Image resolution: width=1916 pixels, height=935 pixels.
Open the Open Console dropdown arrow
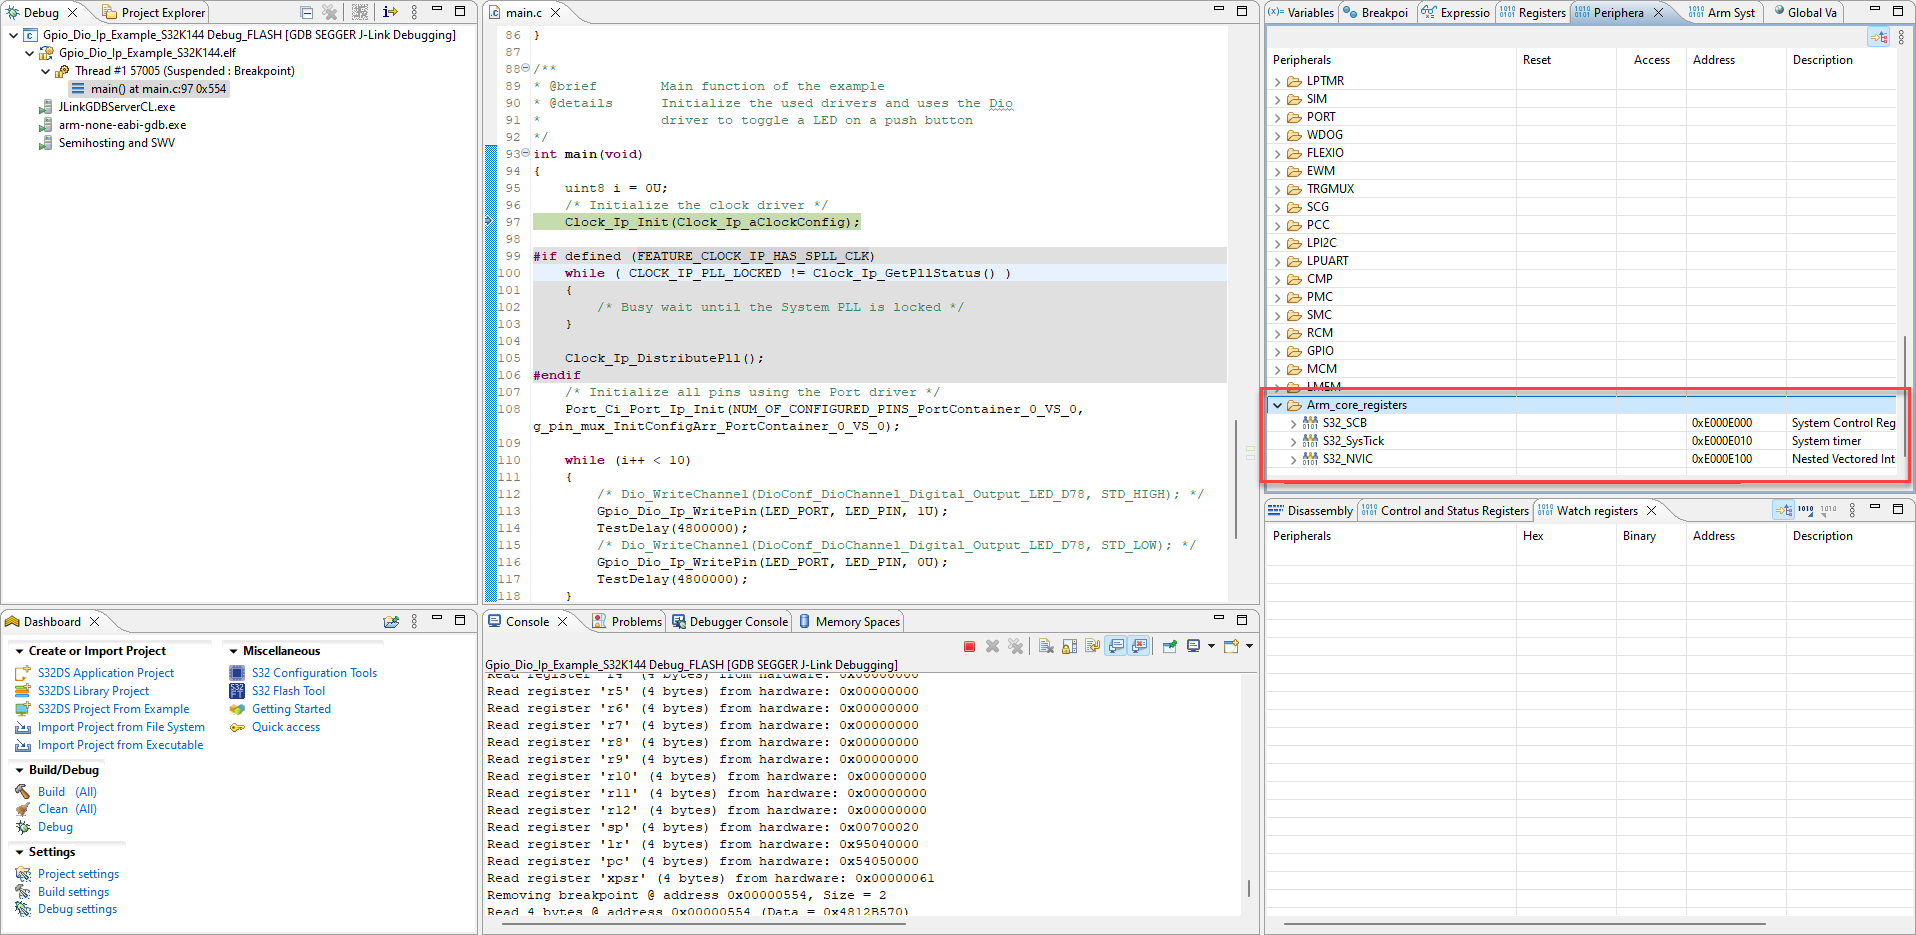click(1249, 646)
